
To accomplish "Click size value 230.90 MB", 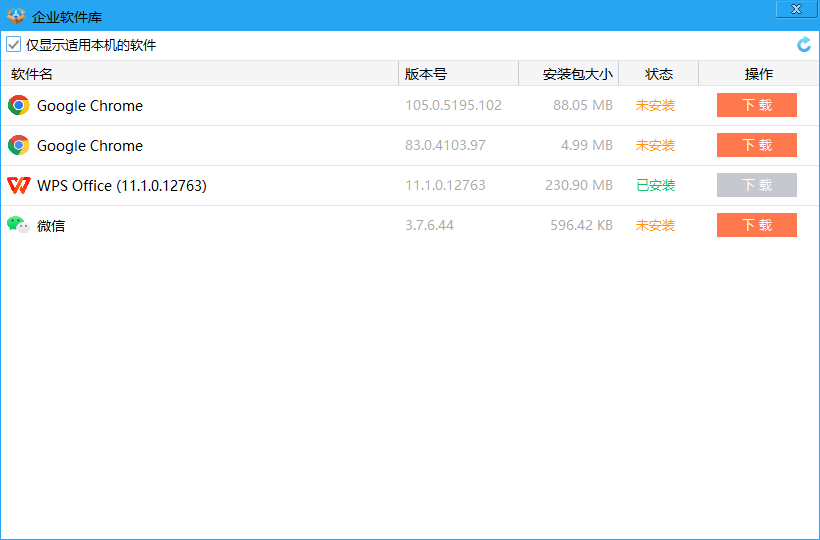I will point(579,185).
